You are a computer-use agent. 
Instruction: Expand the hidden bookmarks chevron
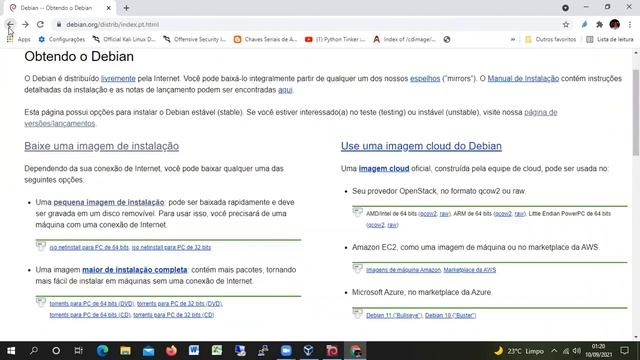pyautogui.click(x=513, y=40)
